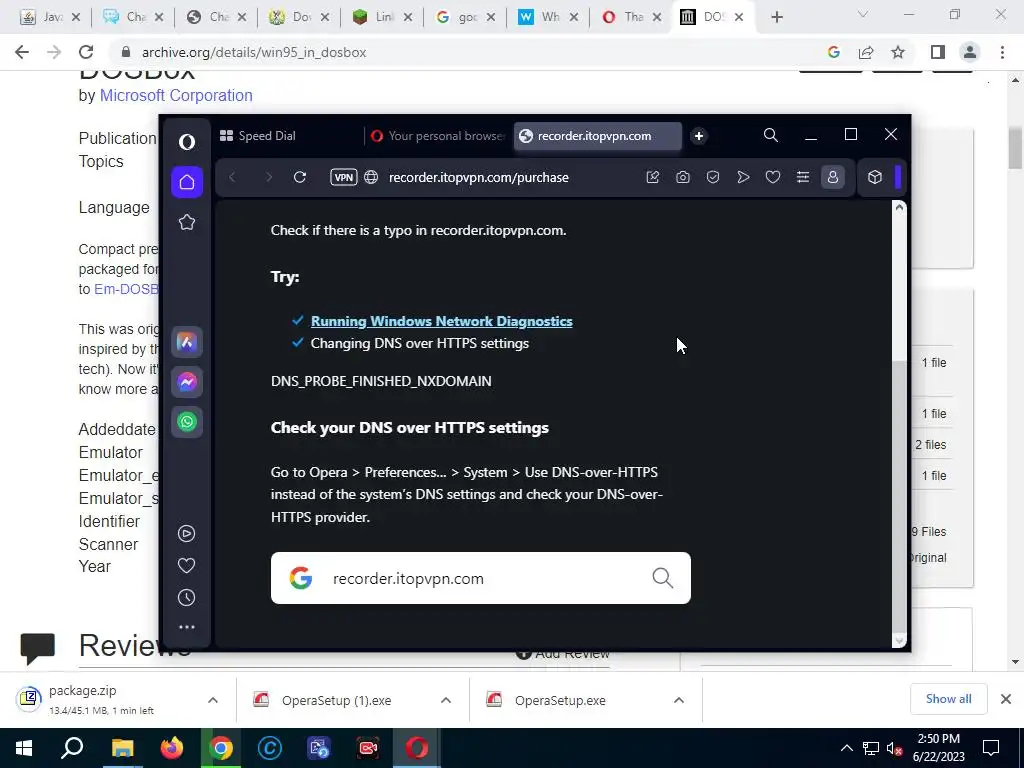
Task: Open sidebar setup three-dots menu in Opera
Action: [x=186, y=627]
